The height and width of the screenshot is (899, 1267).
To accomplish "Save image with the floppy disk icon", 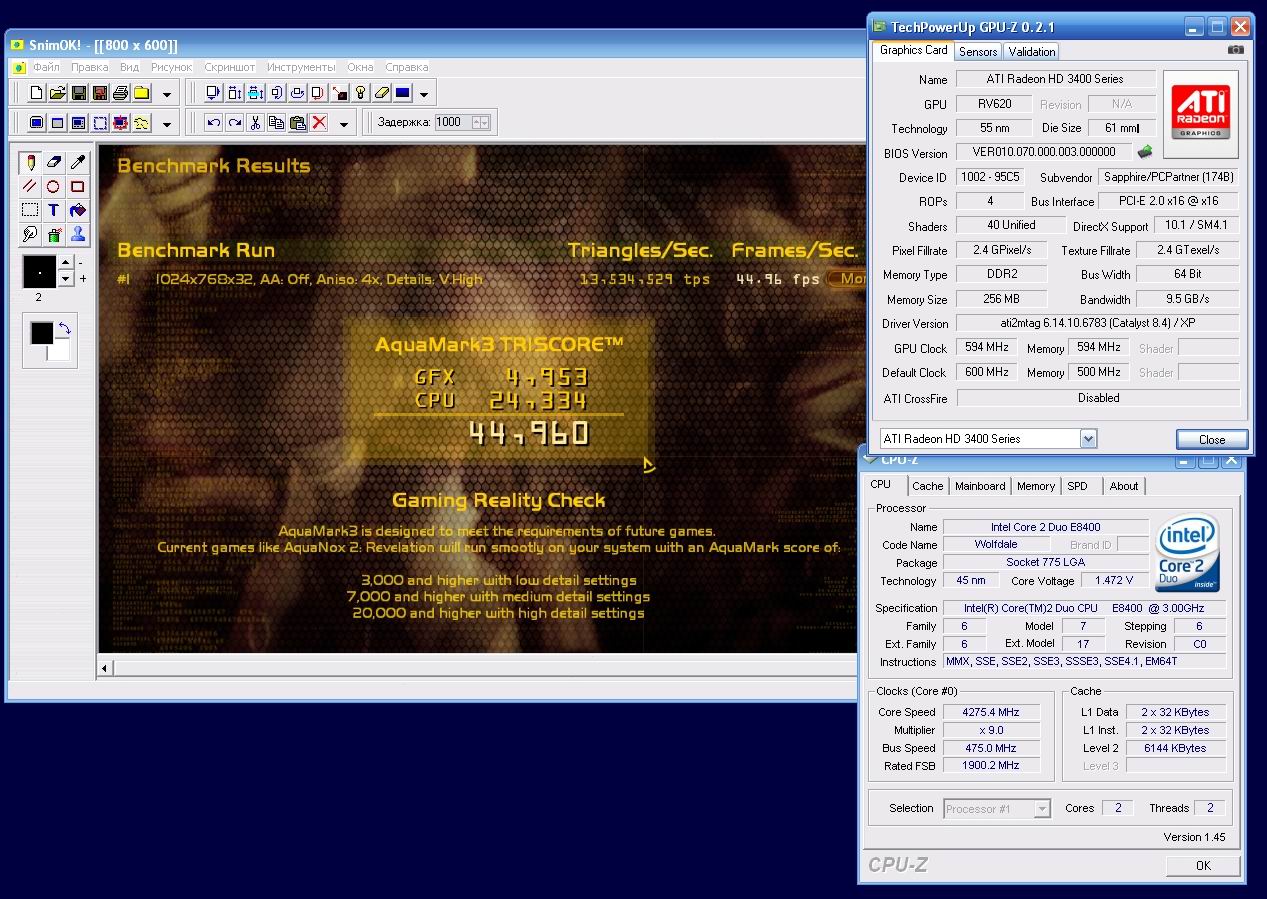I will [79, 93].
